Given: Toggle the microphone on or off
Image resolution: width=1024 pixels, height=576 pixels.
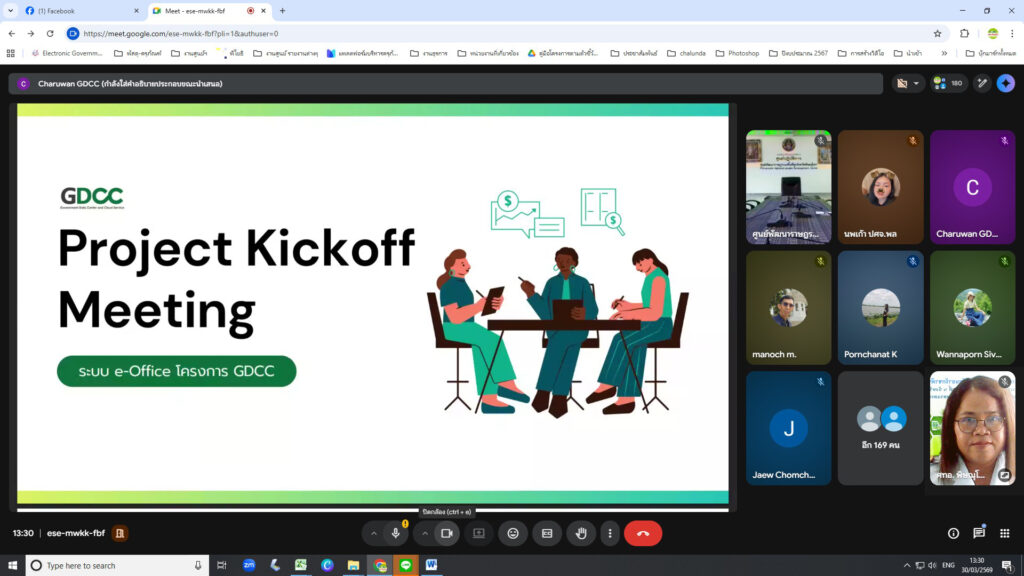Looking at the screenshot, I should [396, 534].
